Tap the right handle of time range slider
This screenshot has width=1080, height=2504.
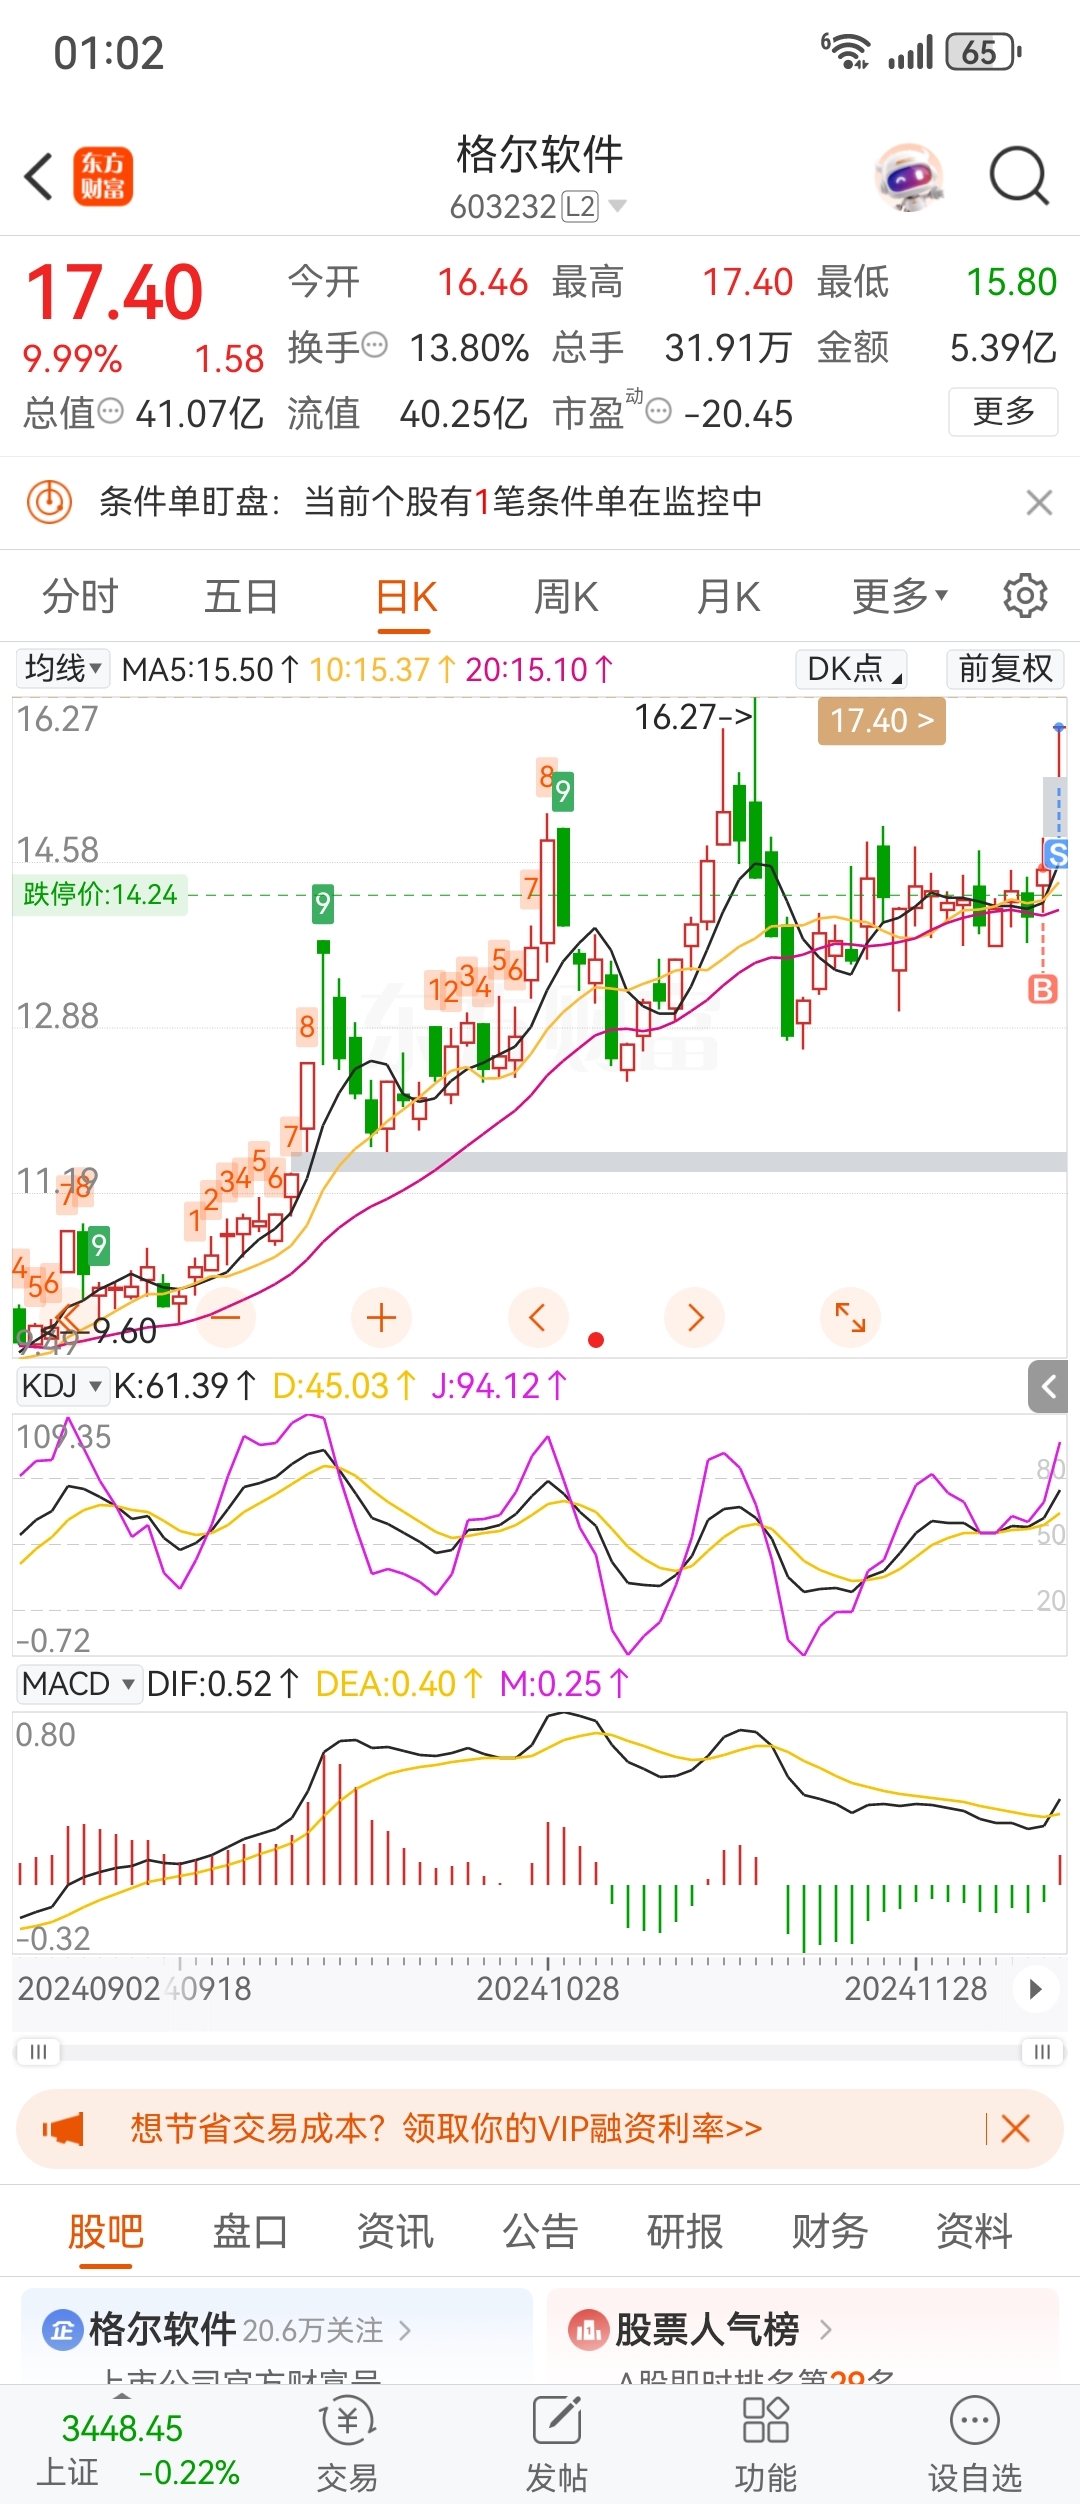coord(1042,2052)
